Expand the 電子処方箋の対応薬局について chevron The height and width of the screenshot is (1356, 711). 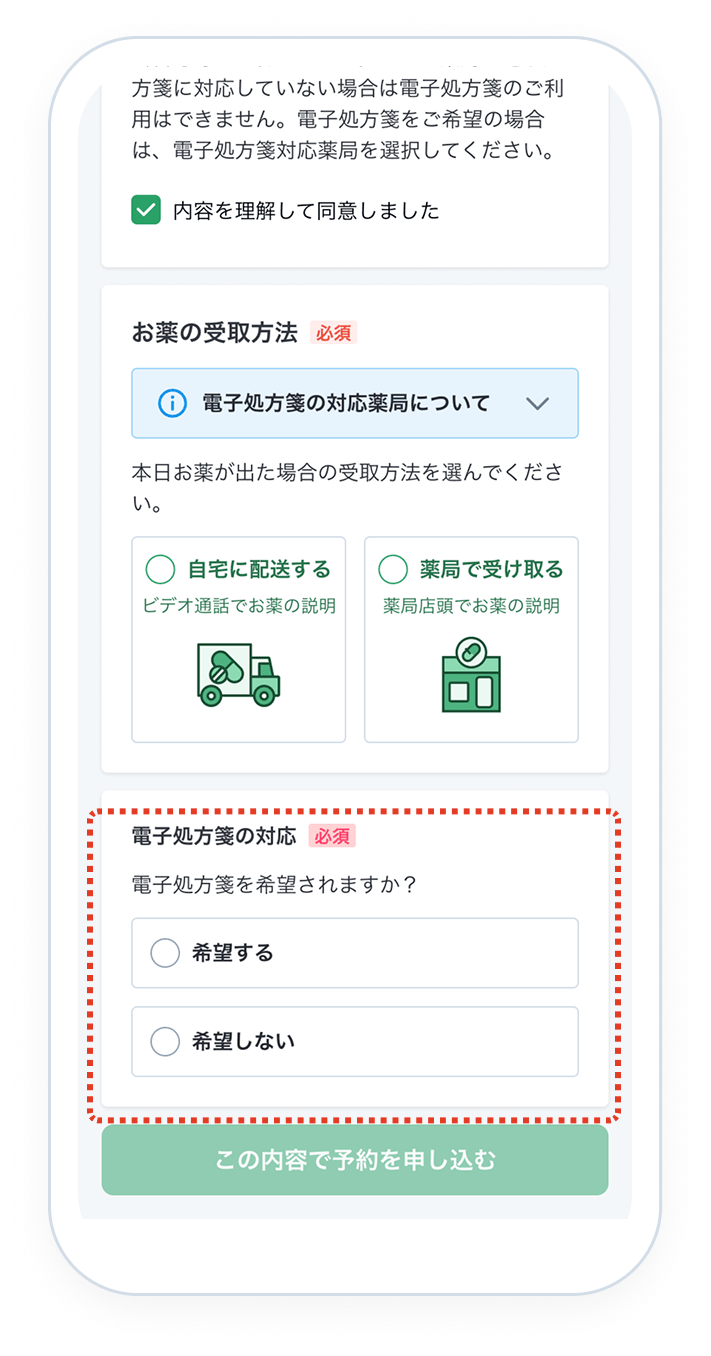538,403
